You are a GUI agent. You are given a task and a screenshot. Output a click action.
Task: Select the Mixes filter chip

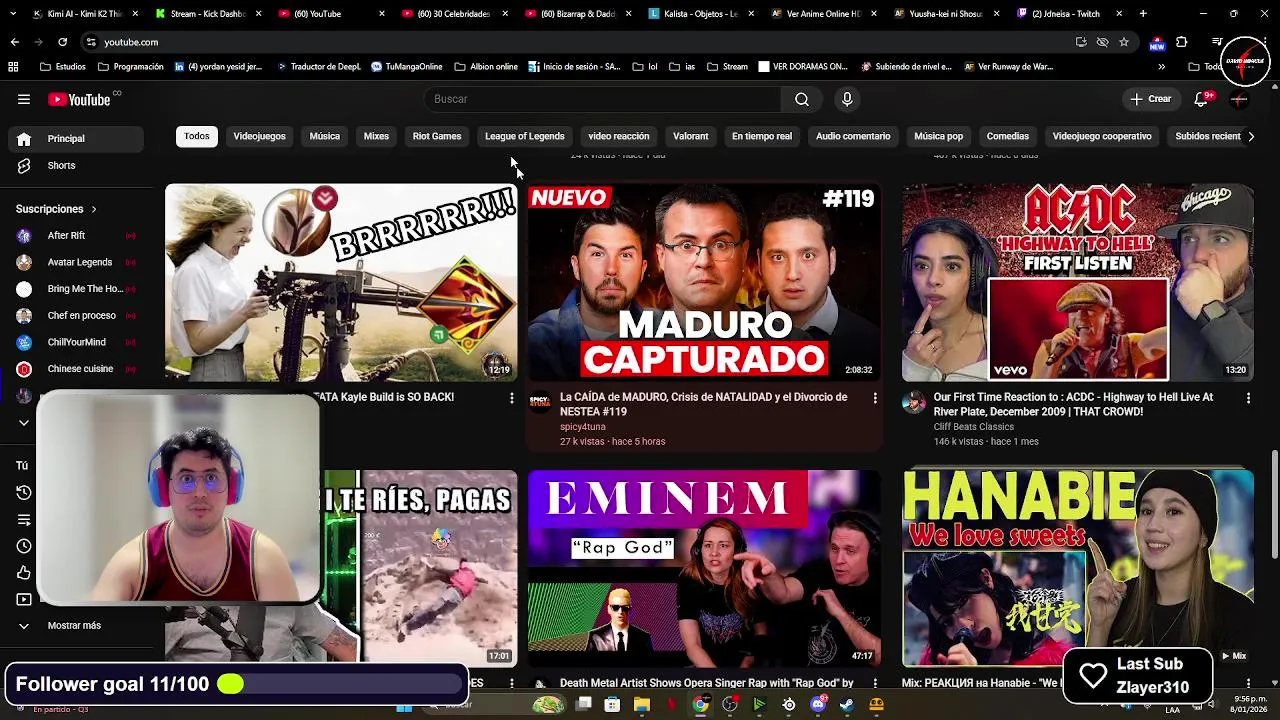(376, 136)
